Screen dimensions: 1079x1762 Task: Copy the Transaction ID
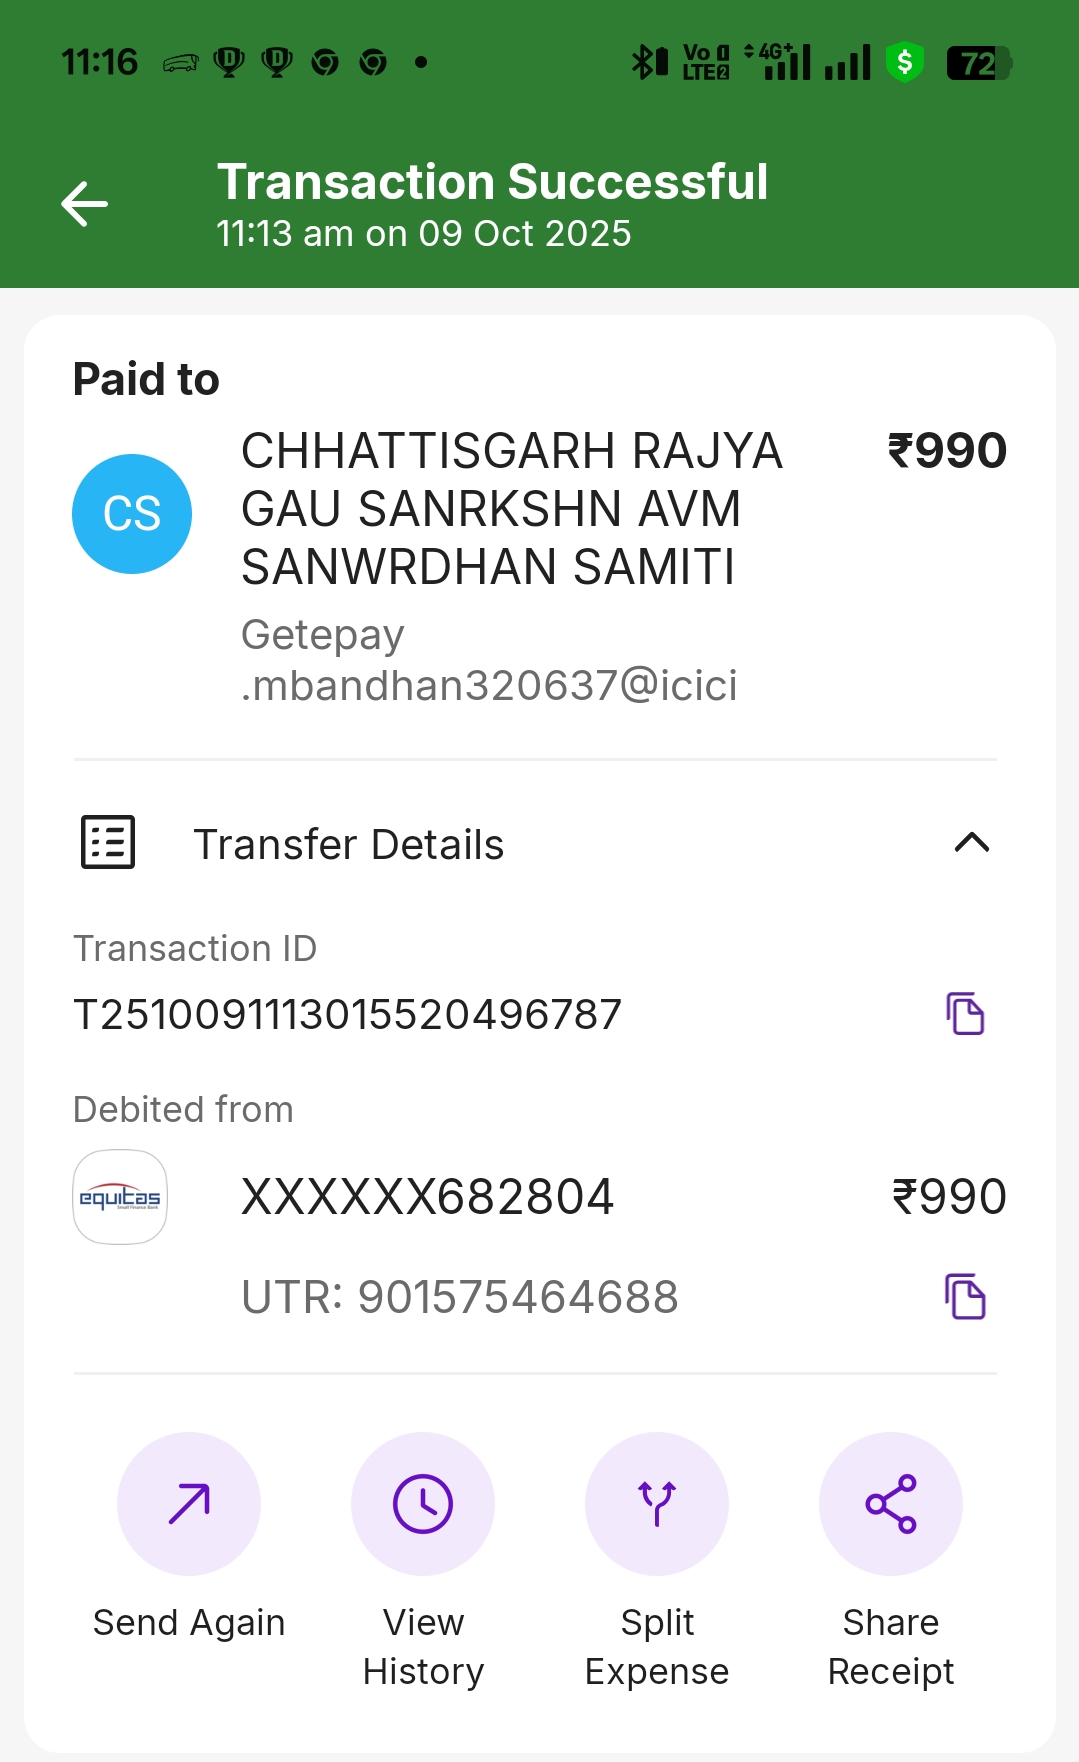(965, 1014)
